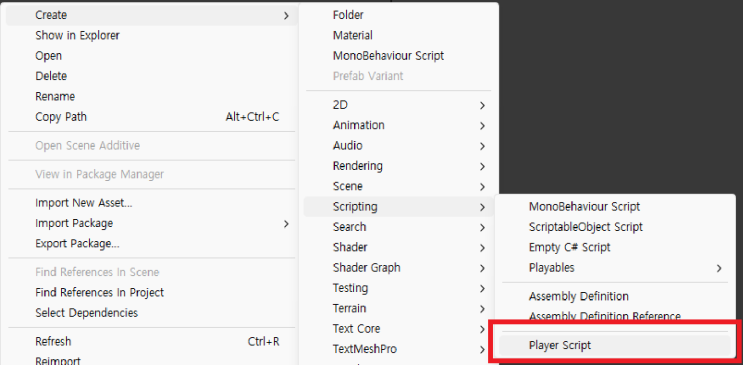Viewport: 743px width, 365px height.
Task: Open the Create submenu
Action: pyautogui.click(x=152, y=15)
